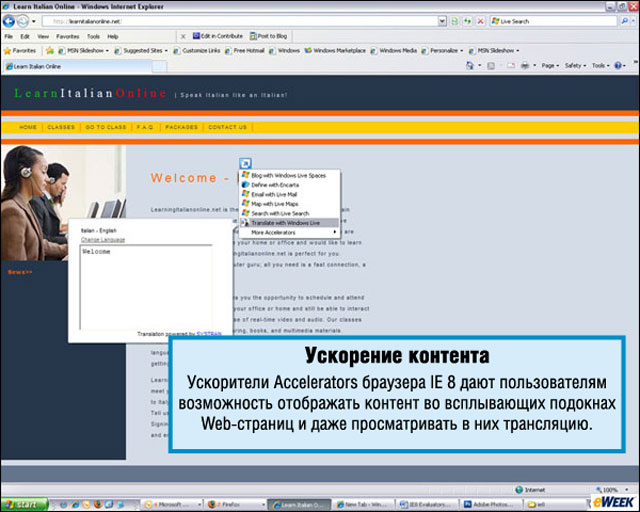Click the blue Help question icon
Viewport: 640px width, 512px height.
618,66
